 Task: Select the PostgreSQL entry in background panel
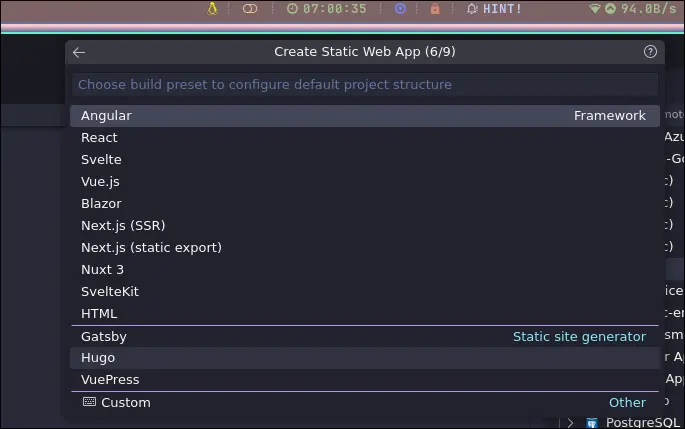point(643,422)
